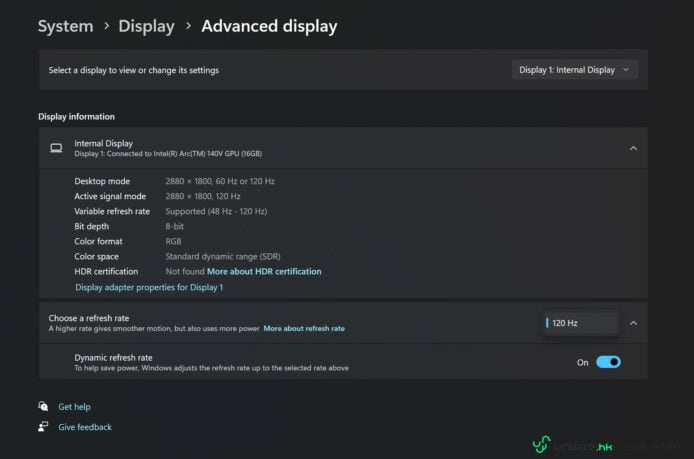
Task: Click the unwire.hk watermark logo
Action: tap(543, 444)
